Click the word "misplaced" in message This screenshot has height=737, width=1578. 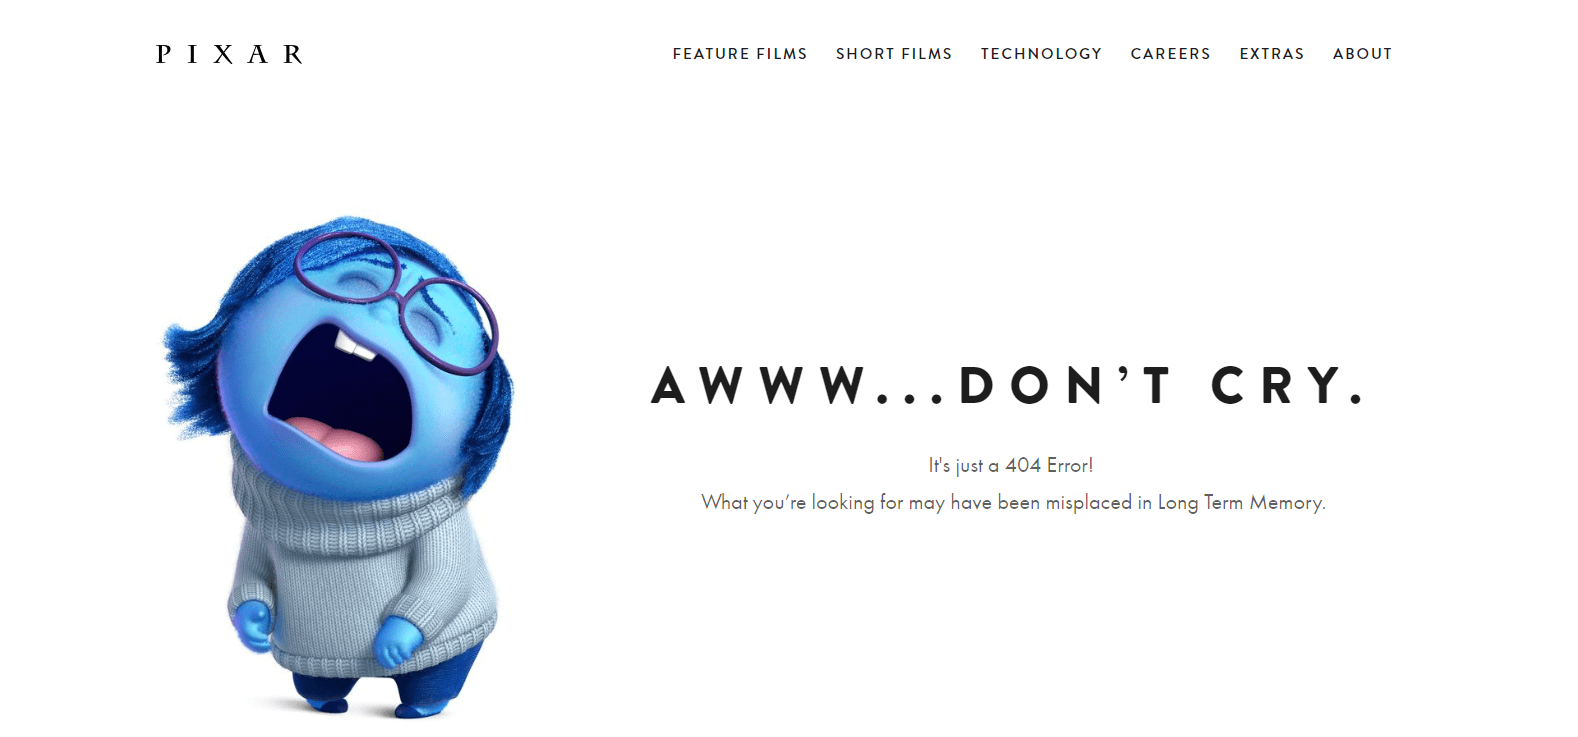click(1089, 503)
